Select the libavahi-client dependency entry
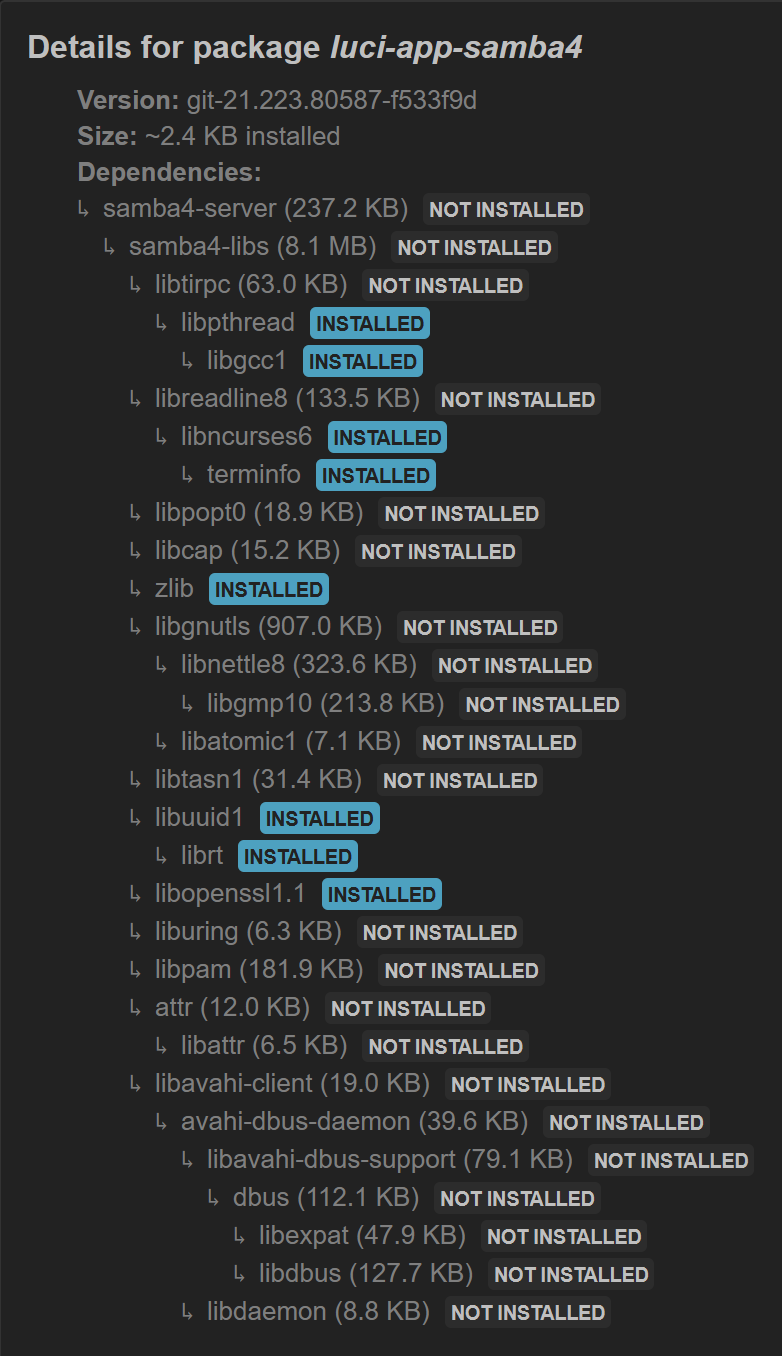 click(x=292, y=1083)
